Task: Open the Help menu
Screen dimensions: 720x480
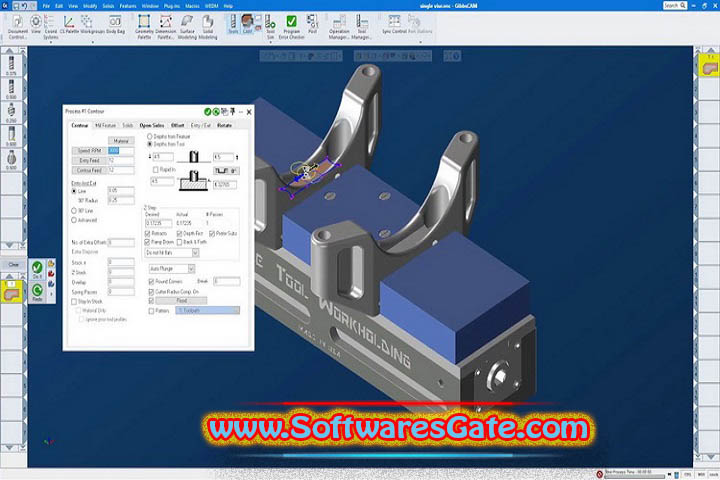Action: [228, 6]
